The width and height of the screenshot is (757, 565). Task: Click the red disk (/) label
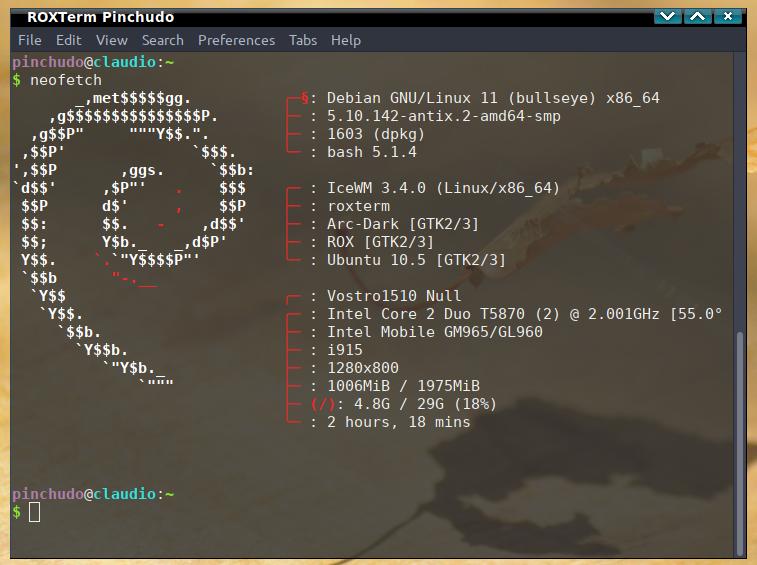(x=323, y=404)
